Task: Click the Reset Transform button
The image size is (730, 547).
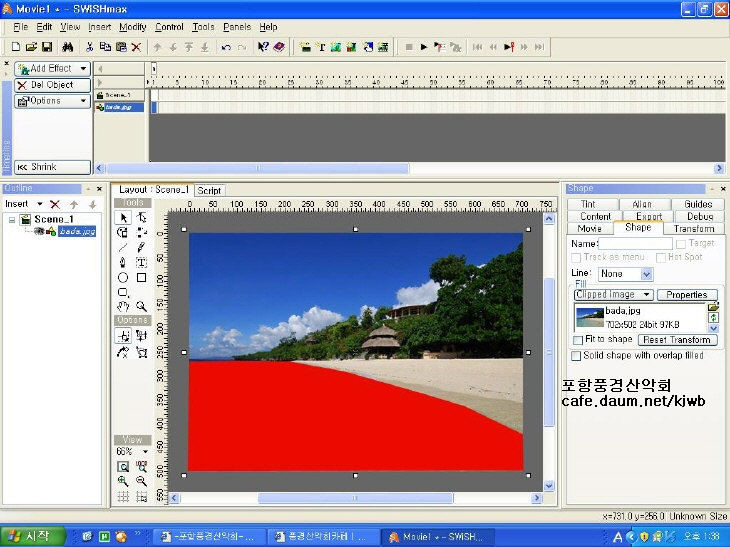Action: coord(677,340)
